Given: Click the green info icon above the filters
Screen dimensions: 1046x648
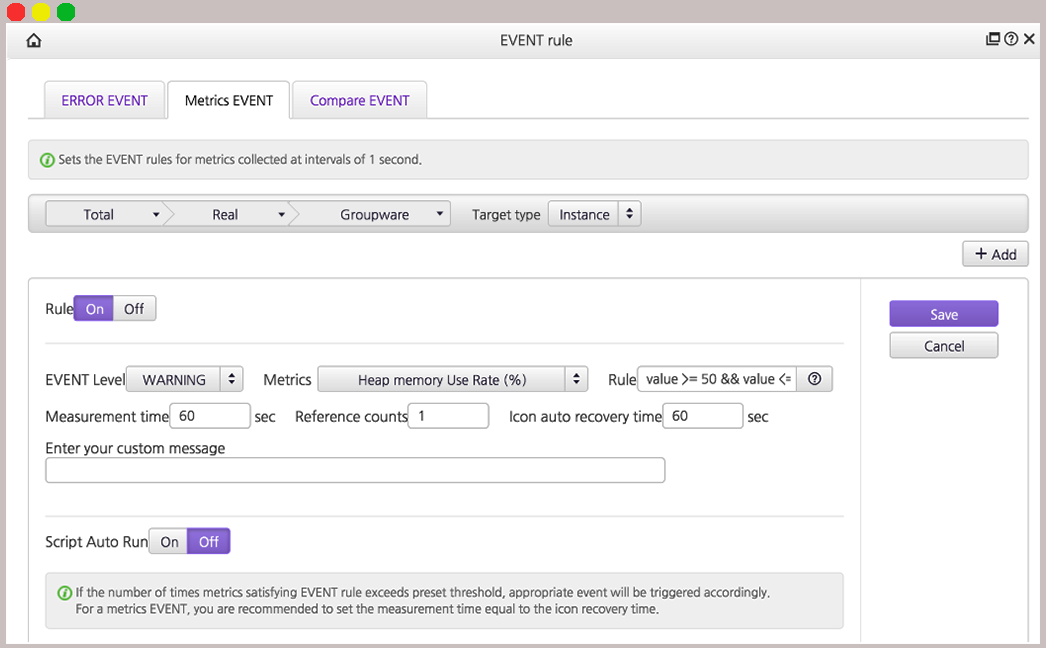Looking at the screenshot, I should point(47,160).
